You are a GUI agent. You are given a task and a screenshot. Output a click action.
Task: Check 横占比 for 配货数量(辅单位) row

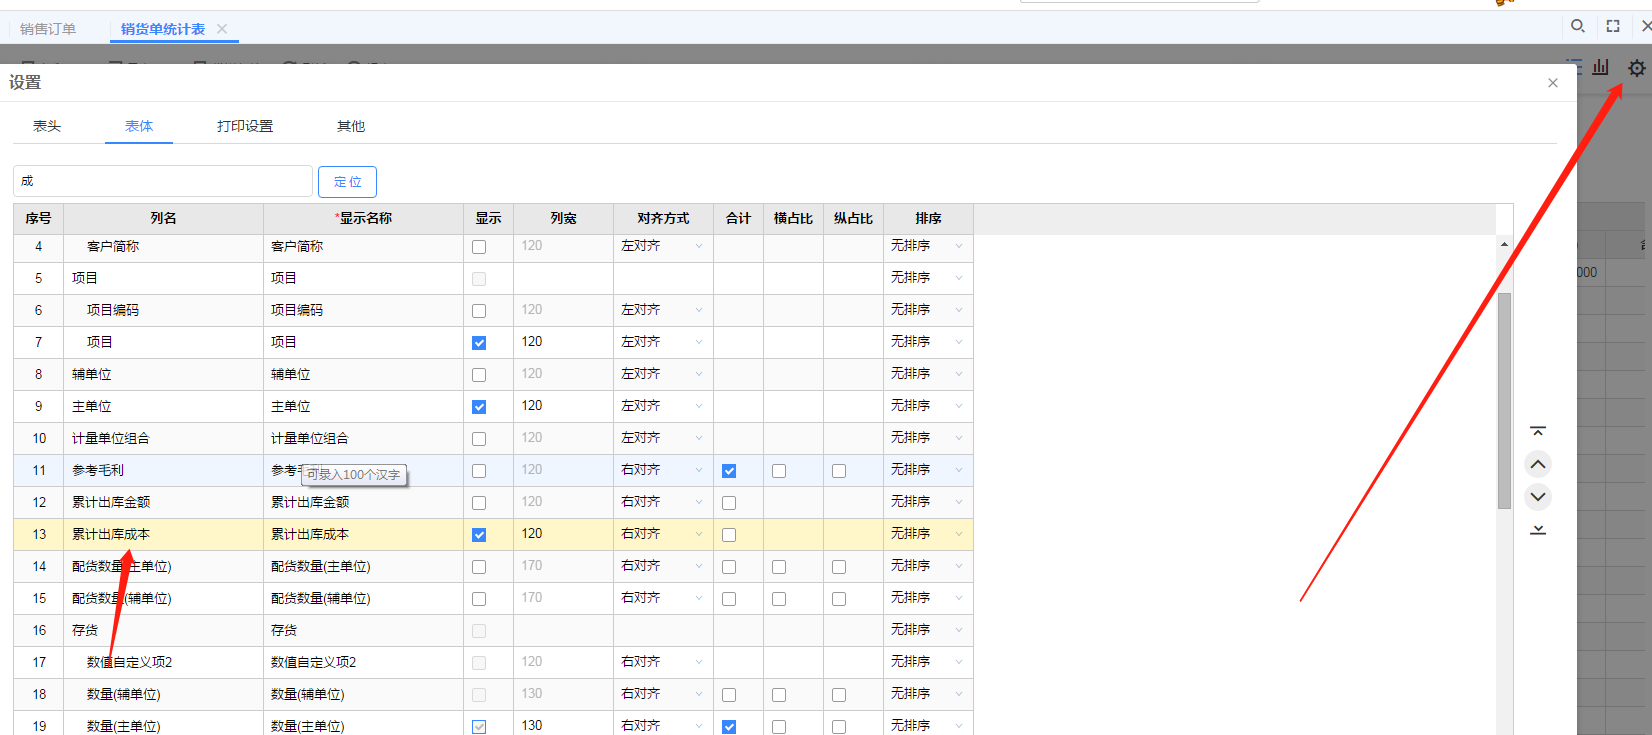tap(779, 599)
